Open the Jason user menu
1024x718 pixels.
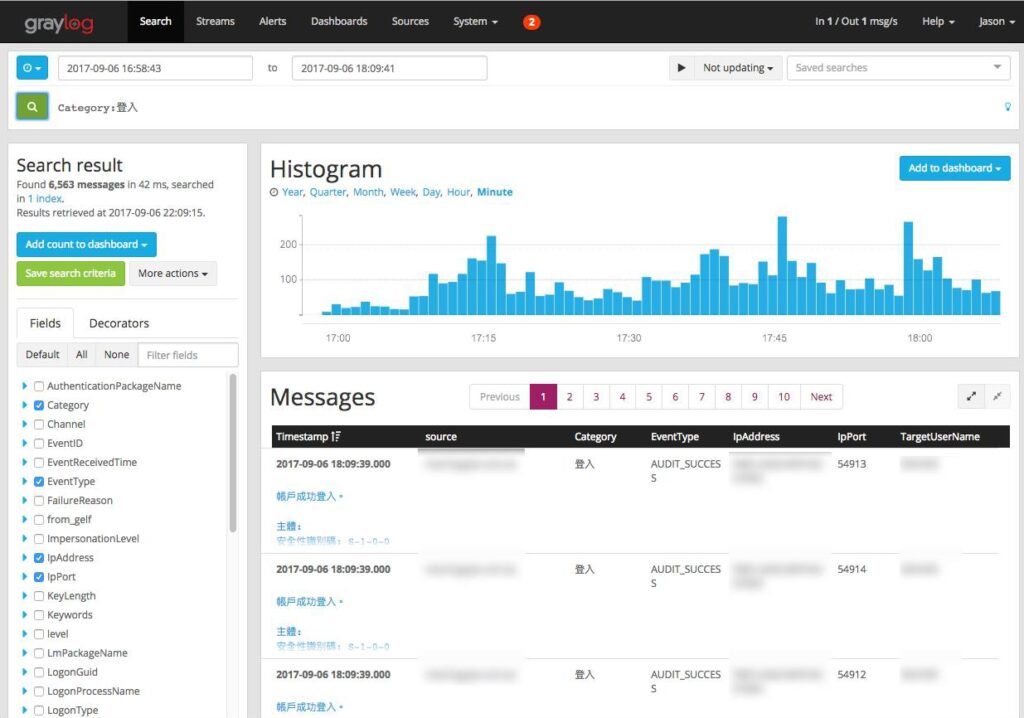(997, 22)
